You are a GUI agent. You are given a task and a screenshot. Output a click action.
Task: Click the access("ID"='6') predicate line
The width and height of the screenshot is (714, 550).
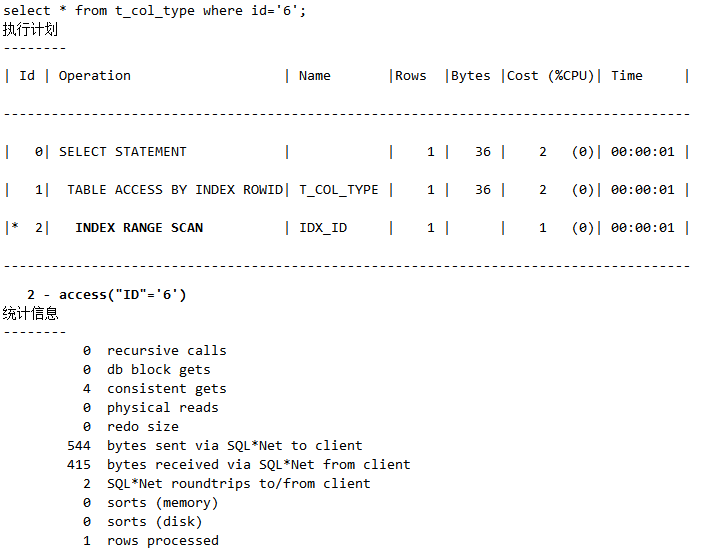(x=107, y=294)
